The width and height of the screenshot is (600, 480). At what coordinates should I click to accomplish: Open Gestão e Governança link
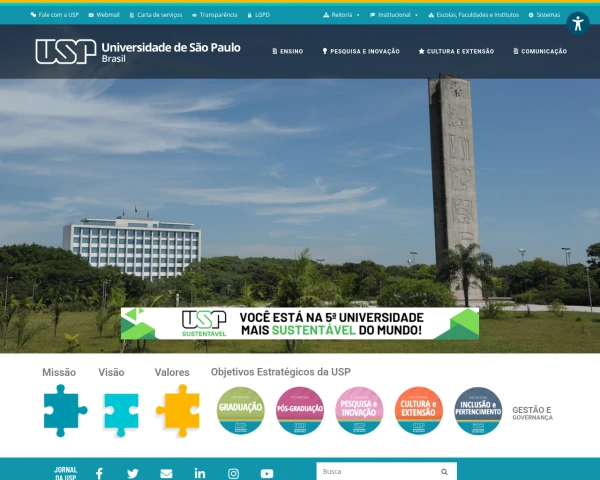pos(532,413)
